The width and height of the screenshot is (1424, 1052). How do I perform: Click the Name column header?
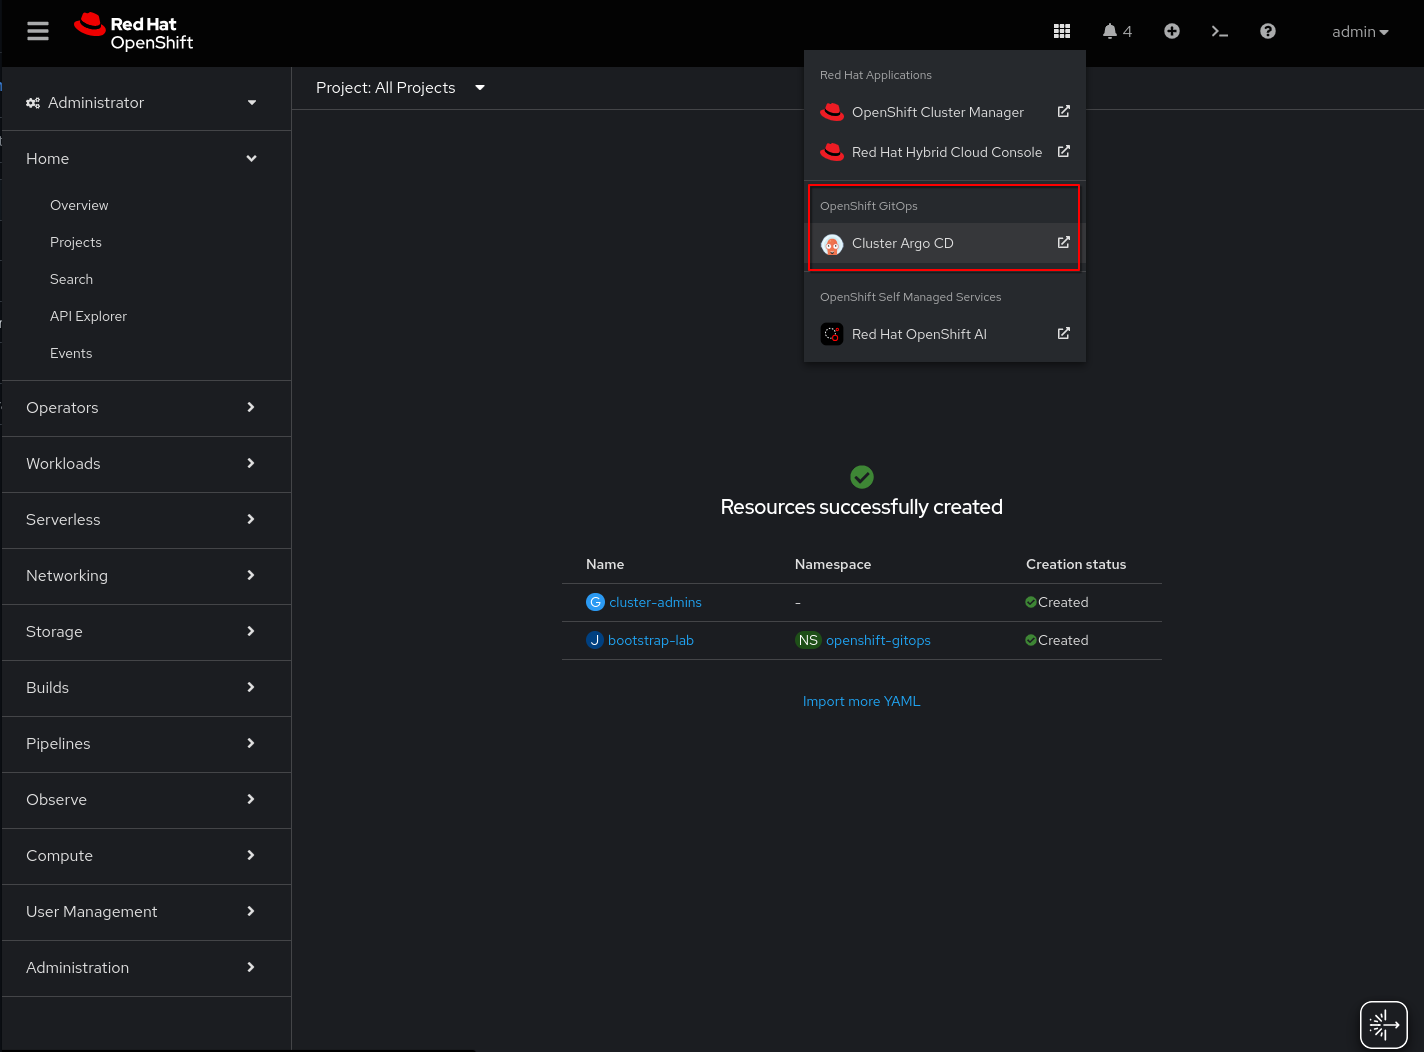coord(605,564)
